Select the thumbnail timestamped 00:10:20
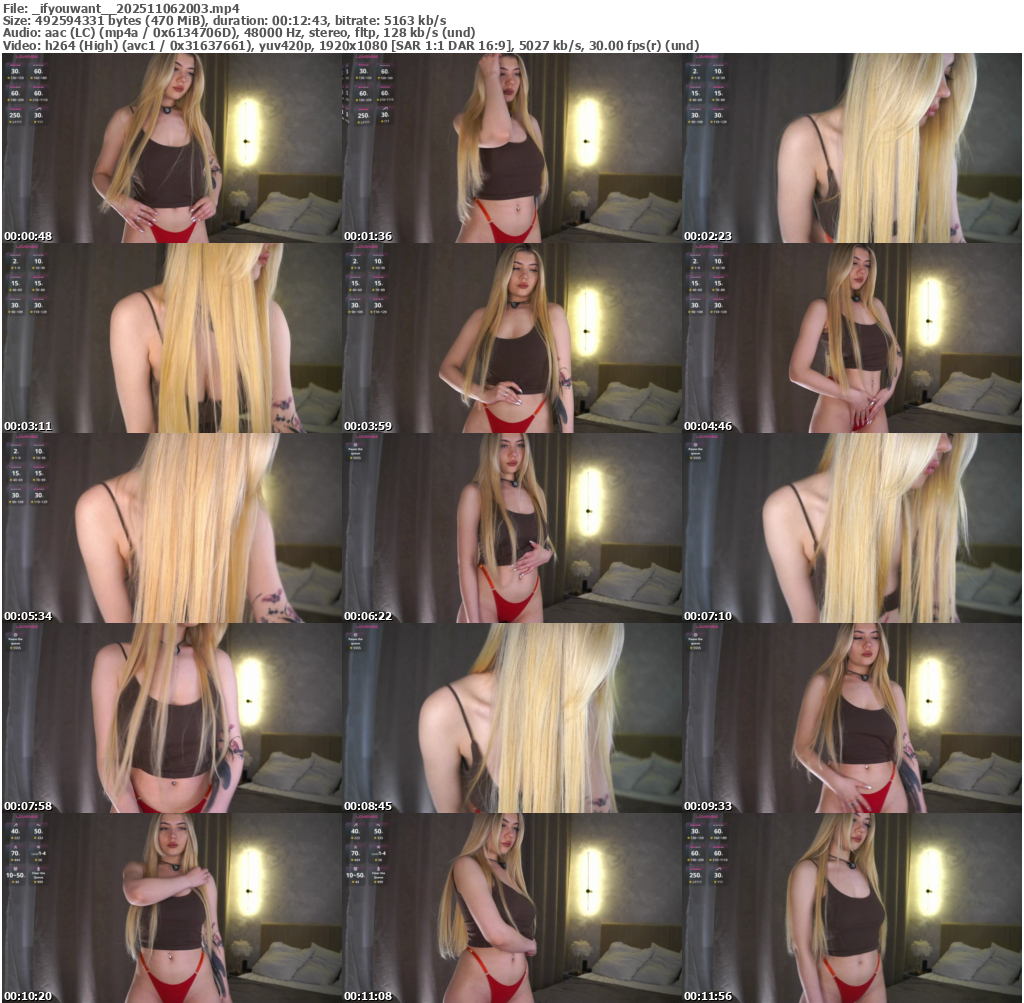1024x1003 pixels. [172, 908]
